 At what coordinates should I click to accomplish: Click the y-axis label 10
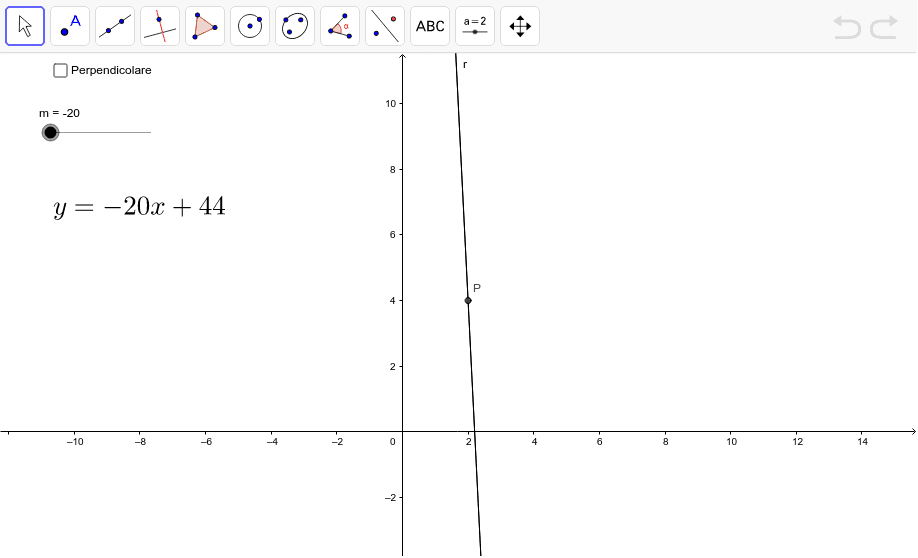pos(391,104)
